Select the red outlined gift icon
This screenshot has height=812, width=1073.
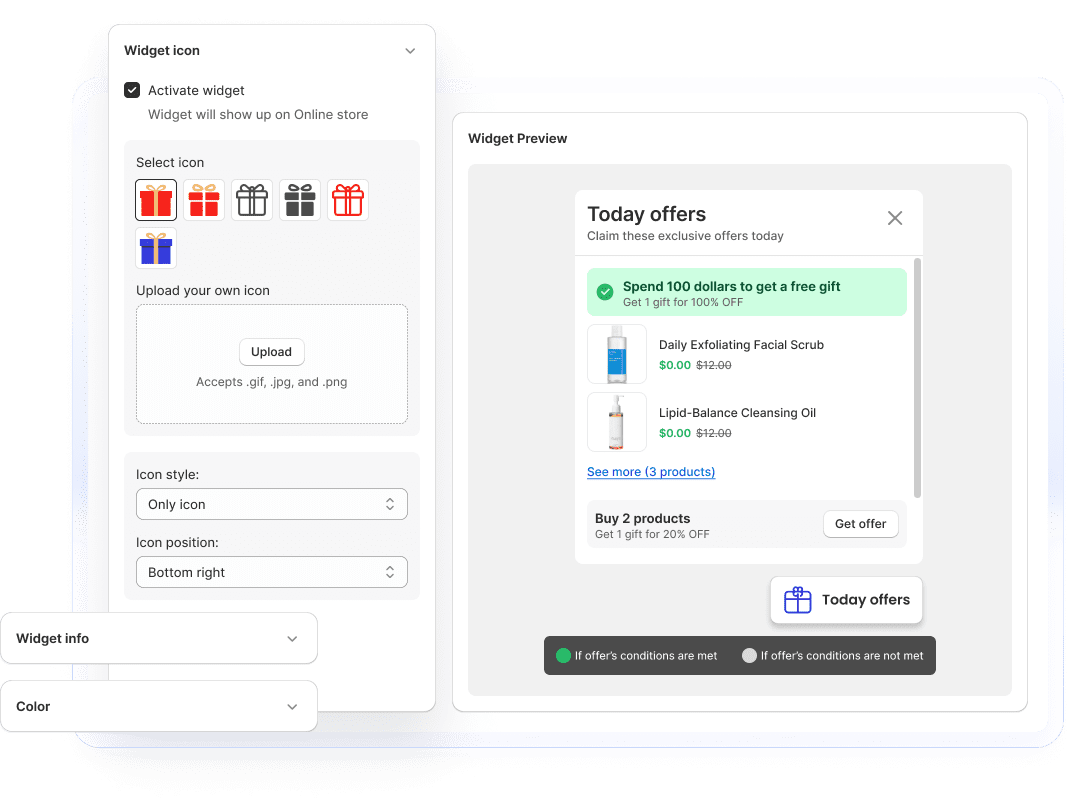[x=348, y=200]
